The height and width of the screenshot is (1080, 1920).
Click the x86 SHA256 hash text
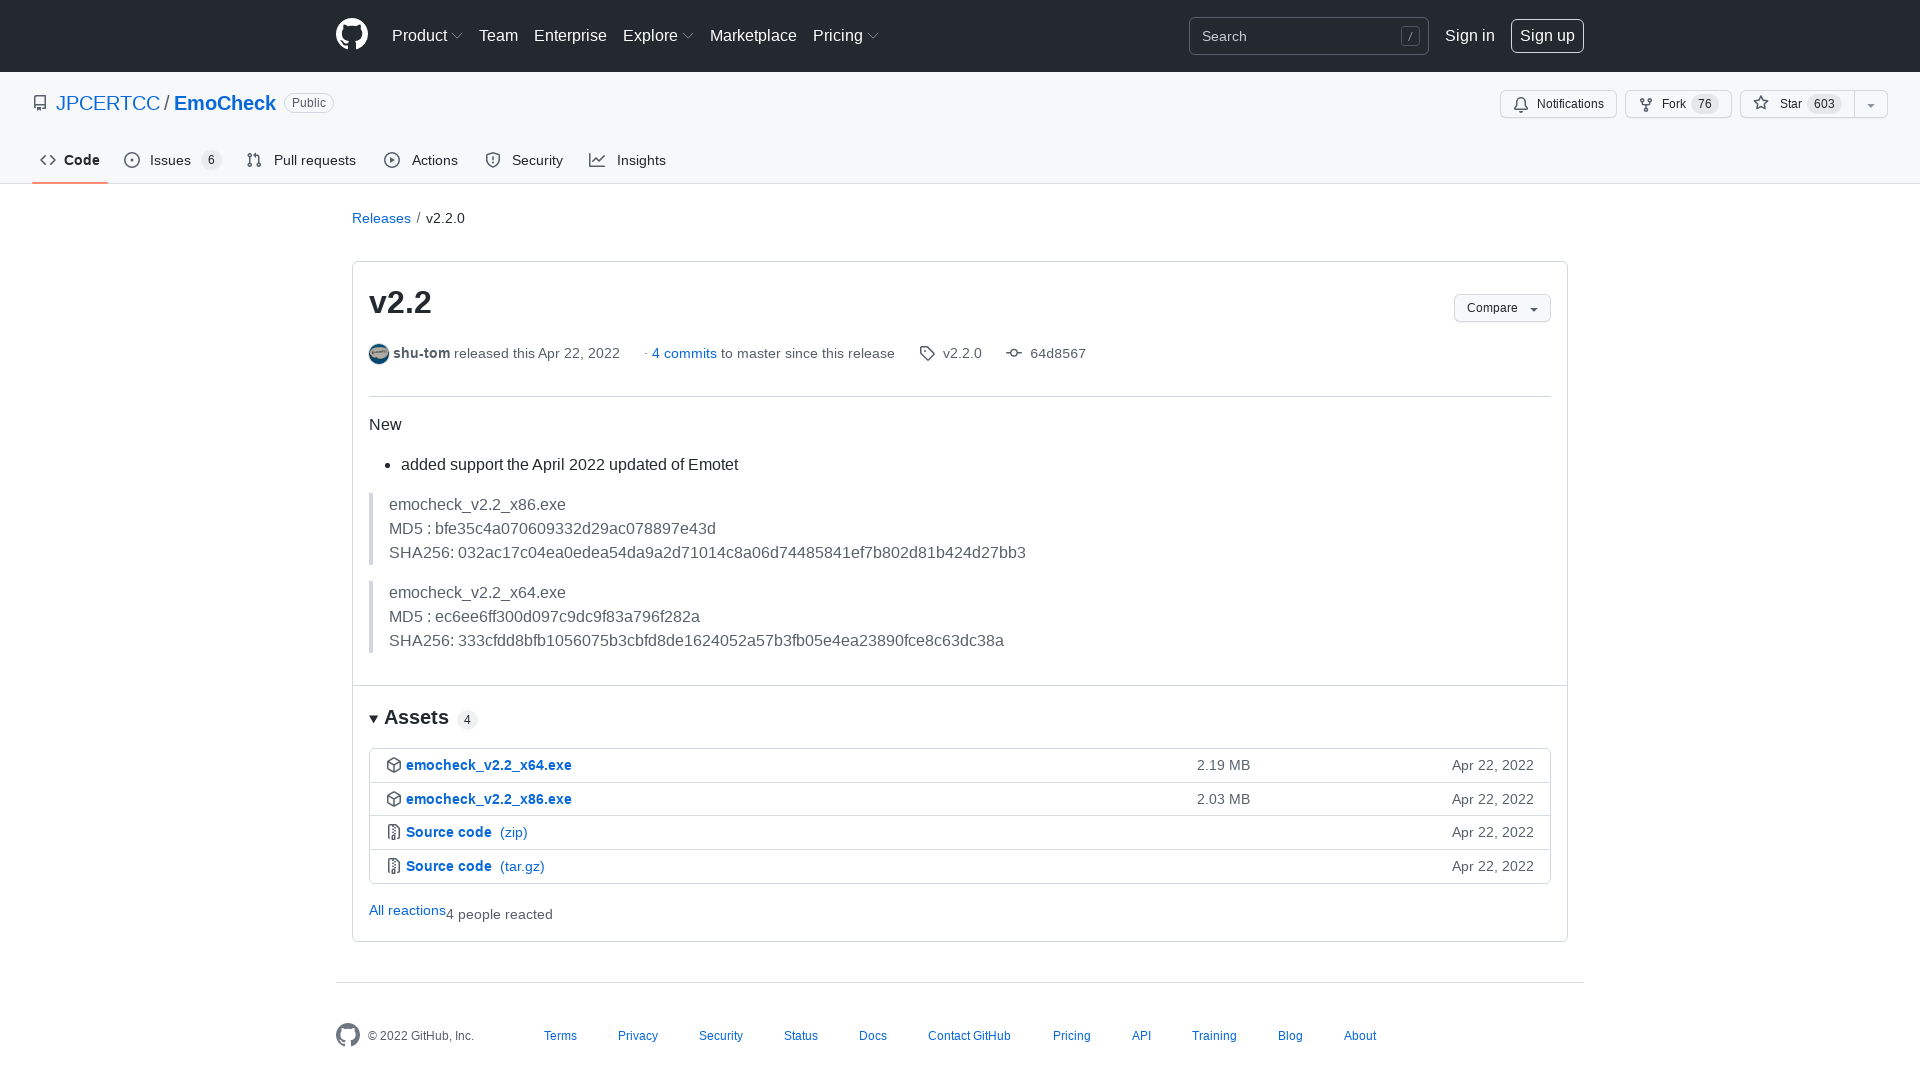tap(707, 553)
